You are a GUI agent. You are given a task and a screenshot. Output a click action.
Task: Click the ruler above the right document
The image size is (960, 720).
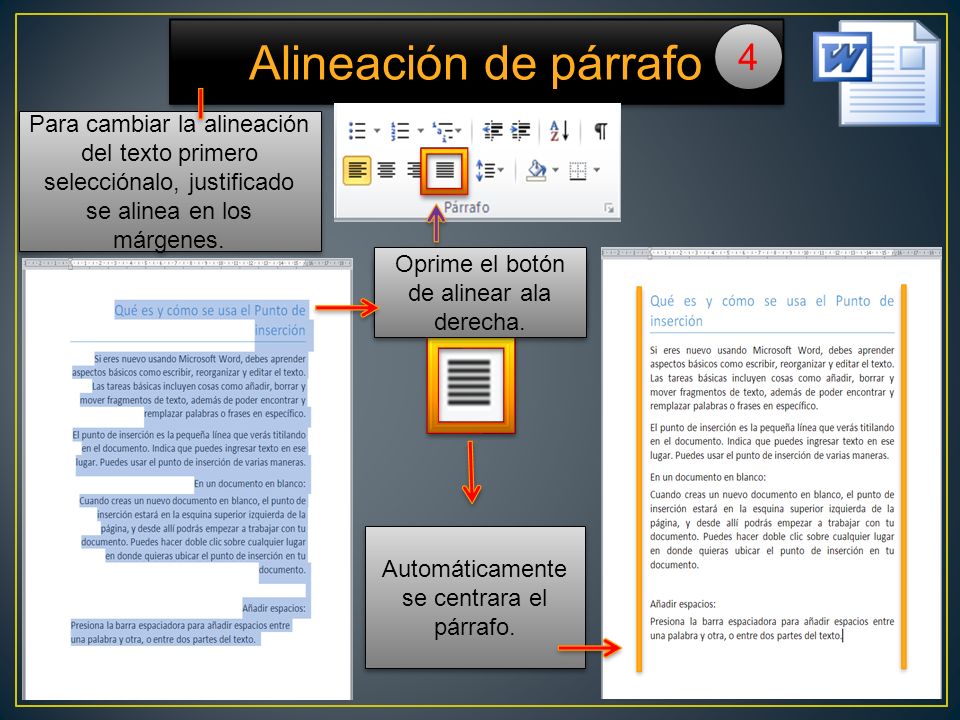(x=771, y=252)
